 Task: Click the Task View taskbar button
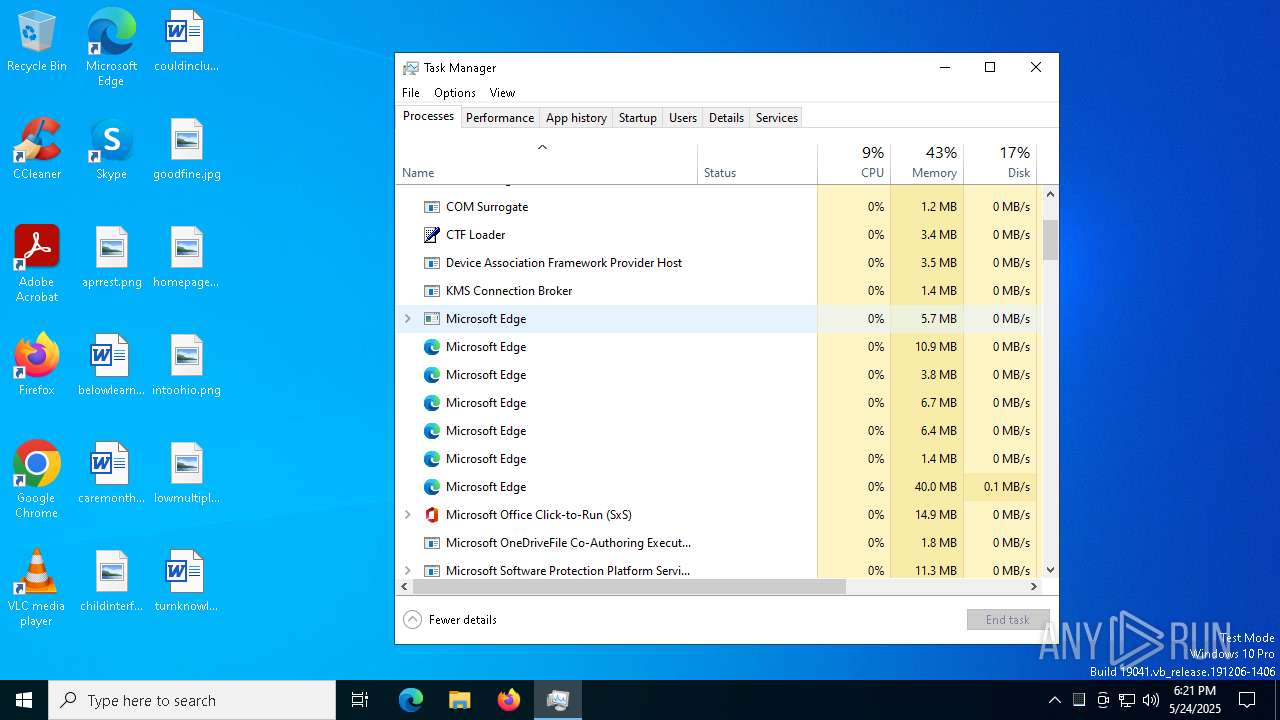pos(360,700)
